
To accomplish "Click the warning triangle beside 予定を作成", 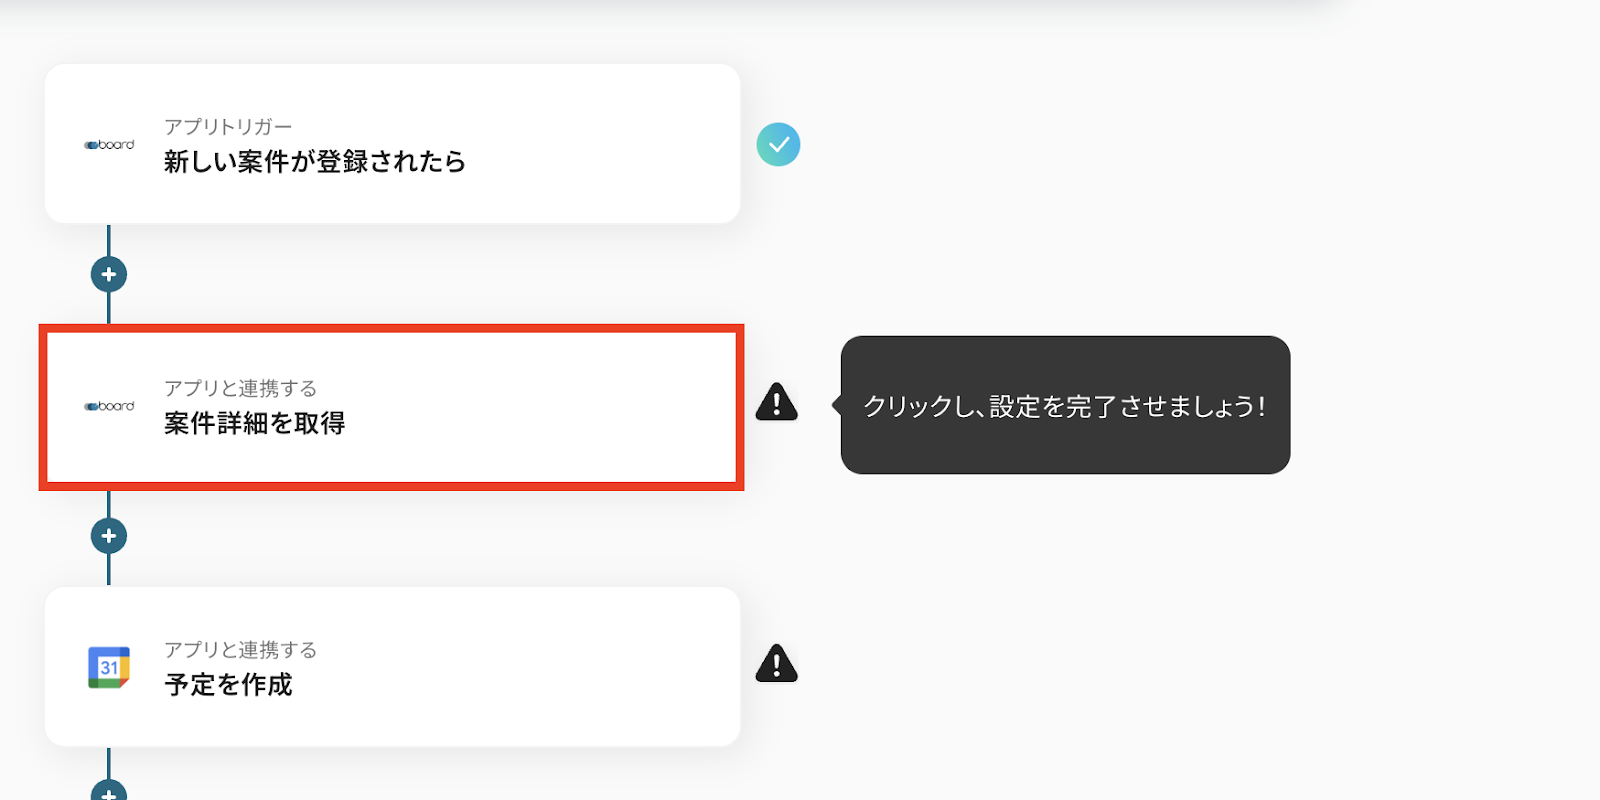I will pyautogui.click(x=777, y=663).
